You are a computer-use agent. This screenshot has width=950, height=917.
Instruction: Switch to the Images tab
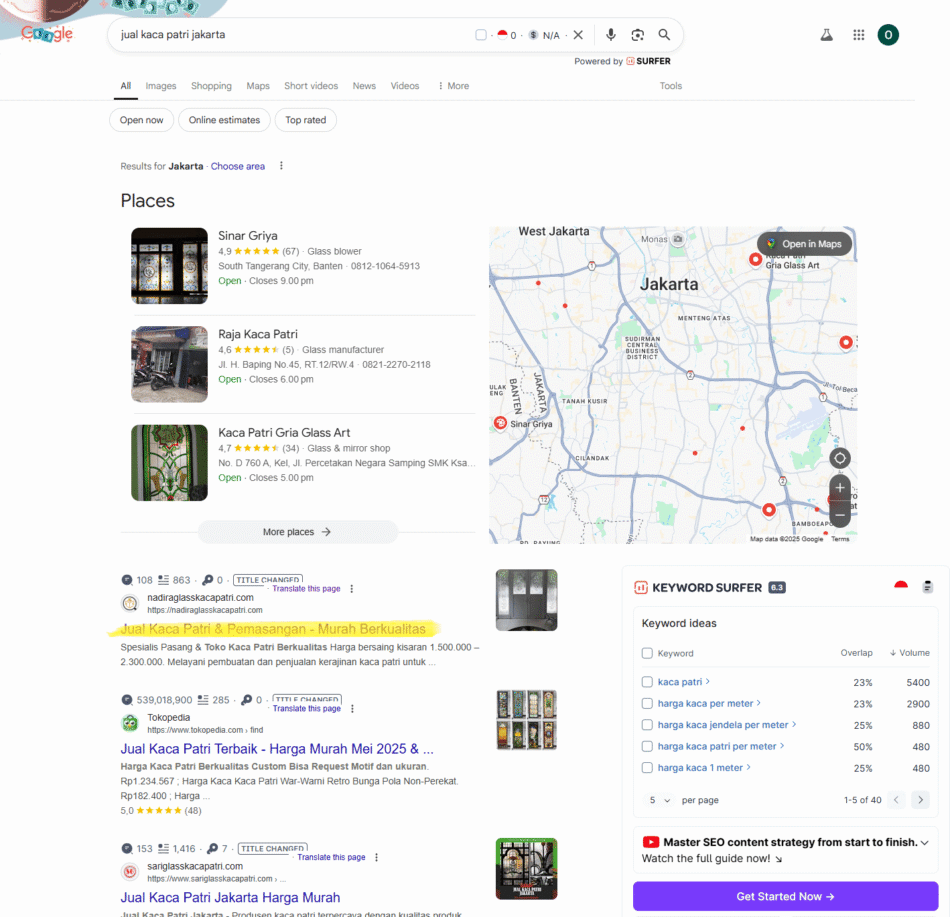click(x=160, y=86)
